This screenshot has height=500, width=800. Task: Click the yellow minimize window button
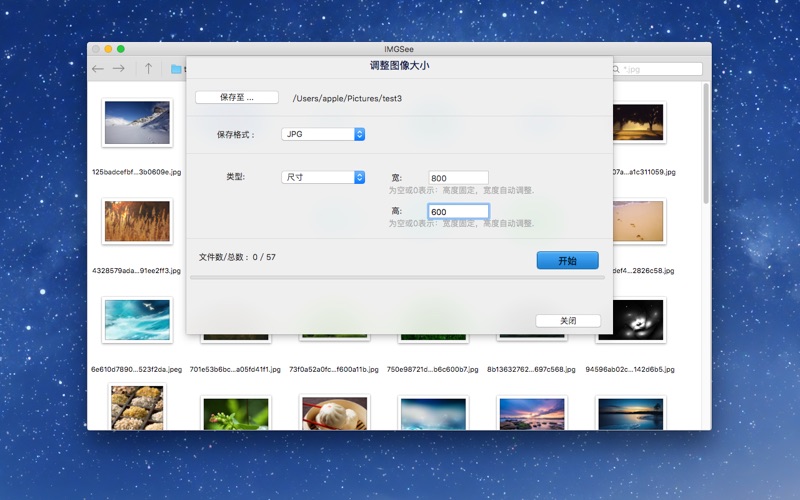pyautogui.click(x=108, y=49)
